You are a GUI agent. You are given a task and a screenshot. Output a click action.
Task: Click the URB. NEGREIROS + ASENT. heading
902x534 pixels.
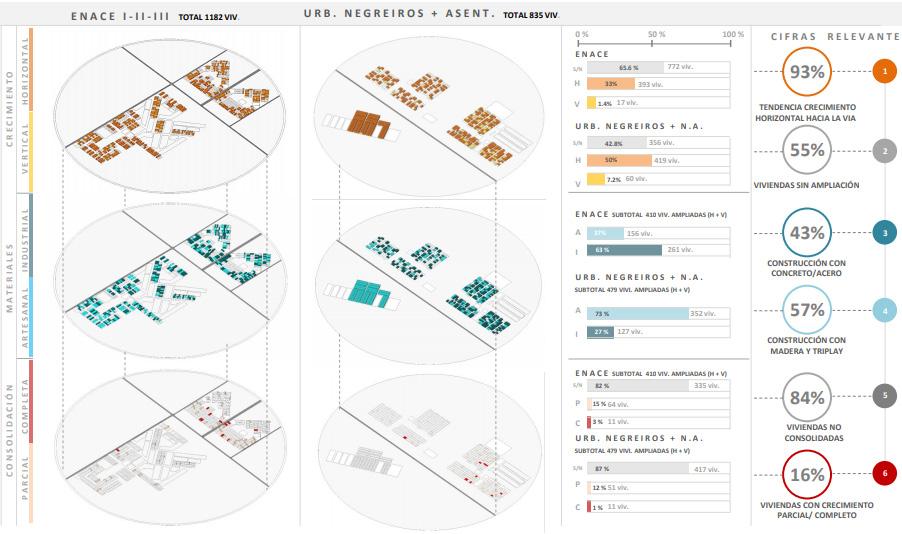pos(399,13)
